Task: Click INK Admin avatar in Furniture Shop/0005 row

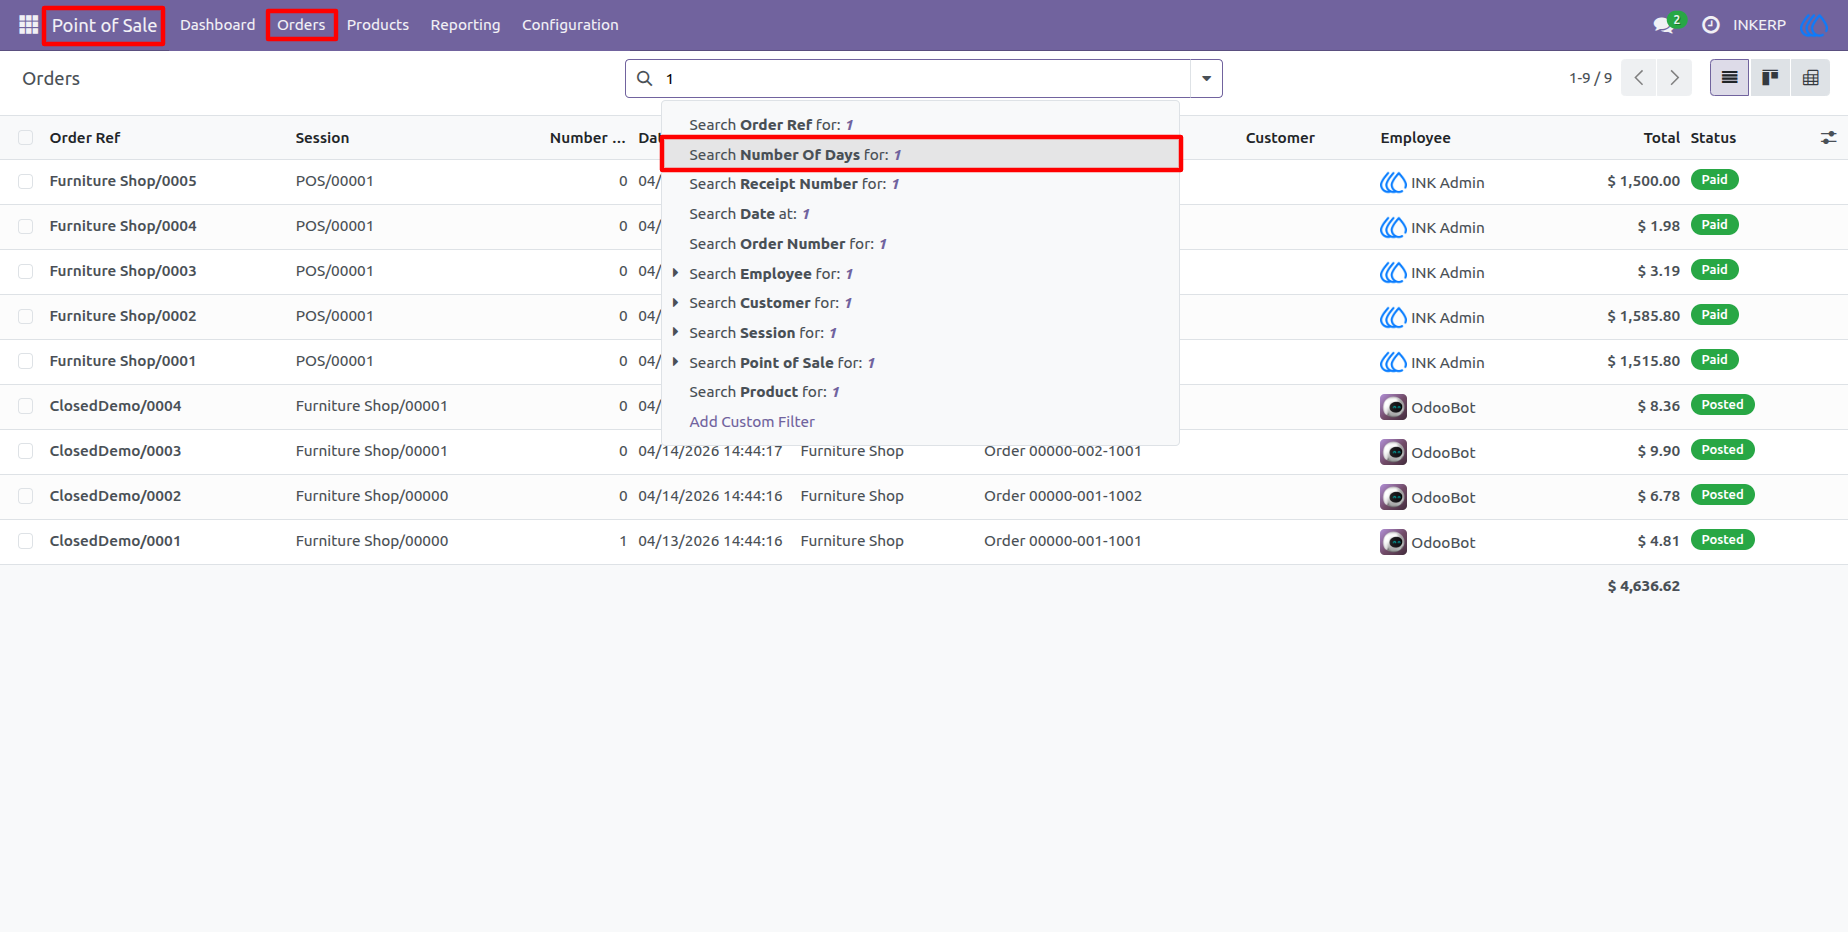Action: click(x=1393, y=182)
